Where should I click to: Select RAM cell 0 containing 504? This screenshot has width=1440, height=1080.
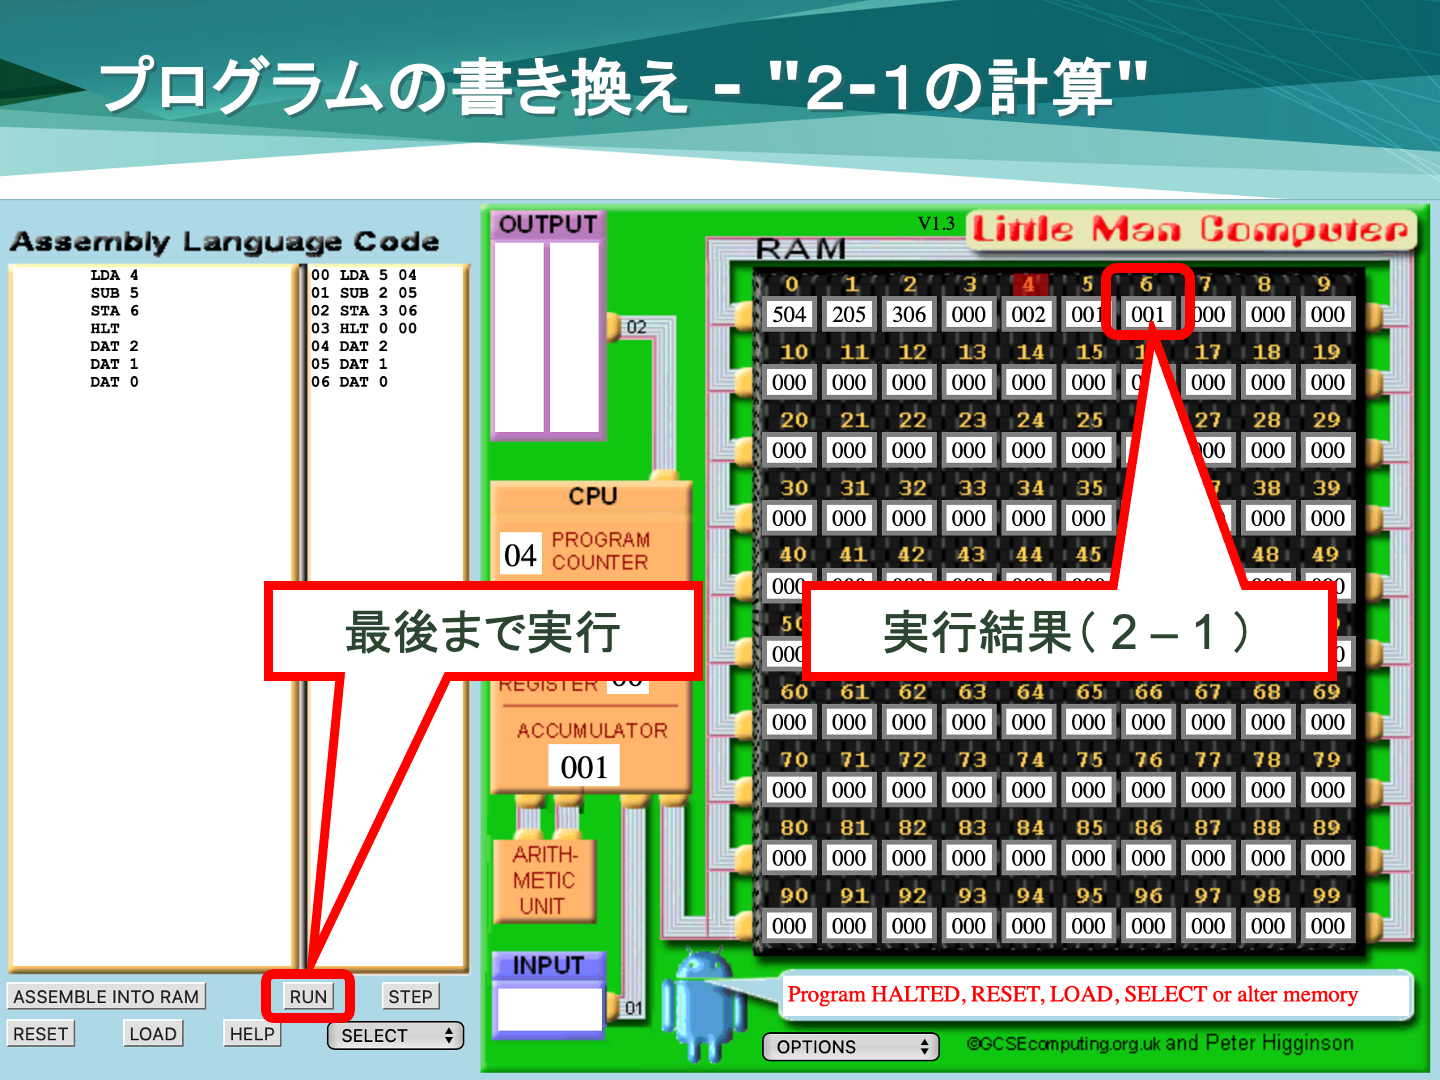click(789, 315)
